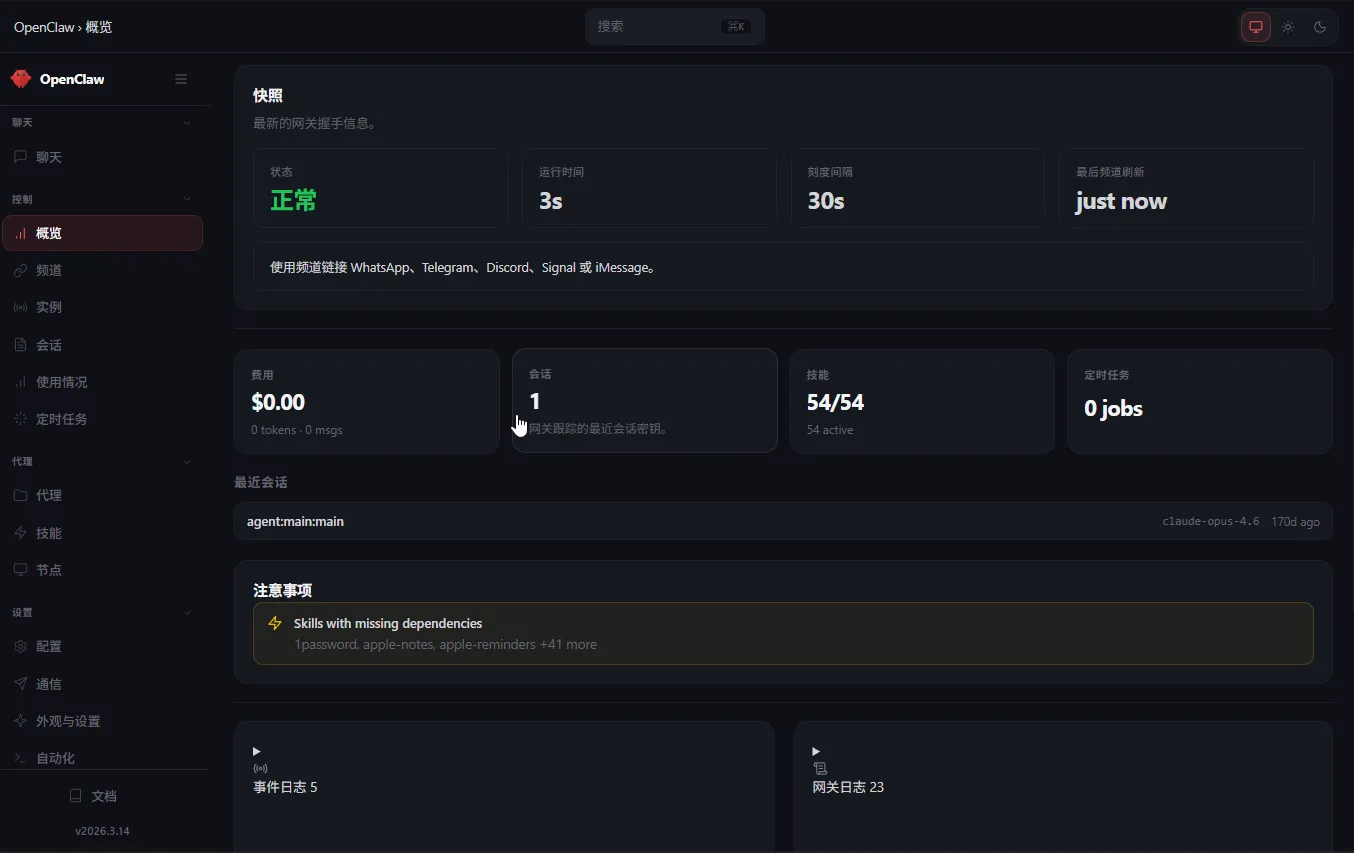Click the OpenClaw breadcrumb in the top bar
The image size is (1354, 853).
click(x=44, y=27)
